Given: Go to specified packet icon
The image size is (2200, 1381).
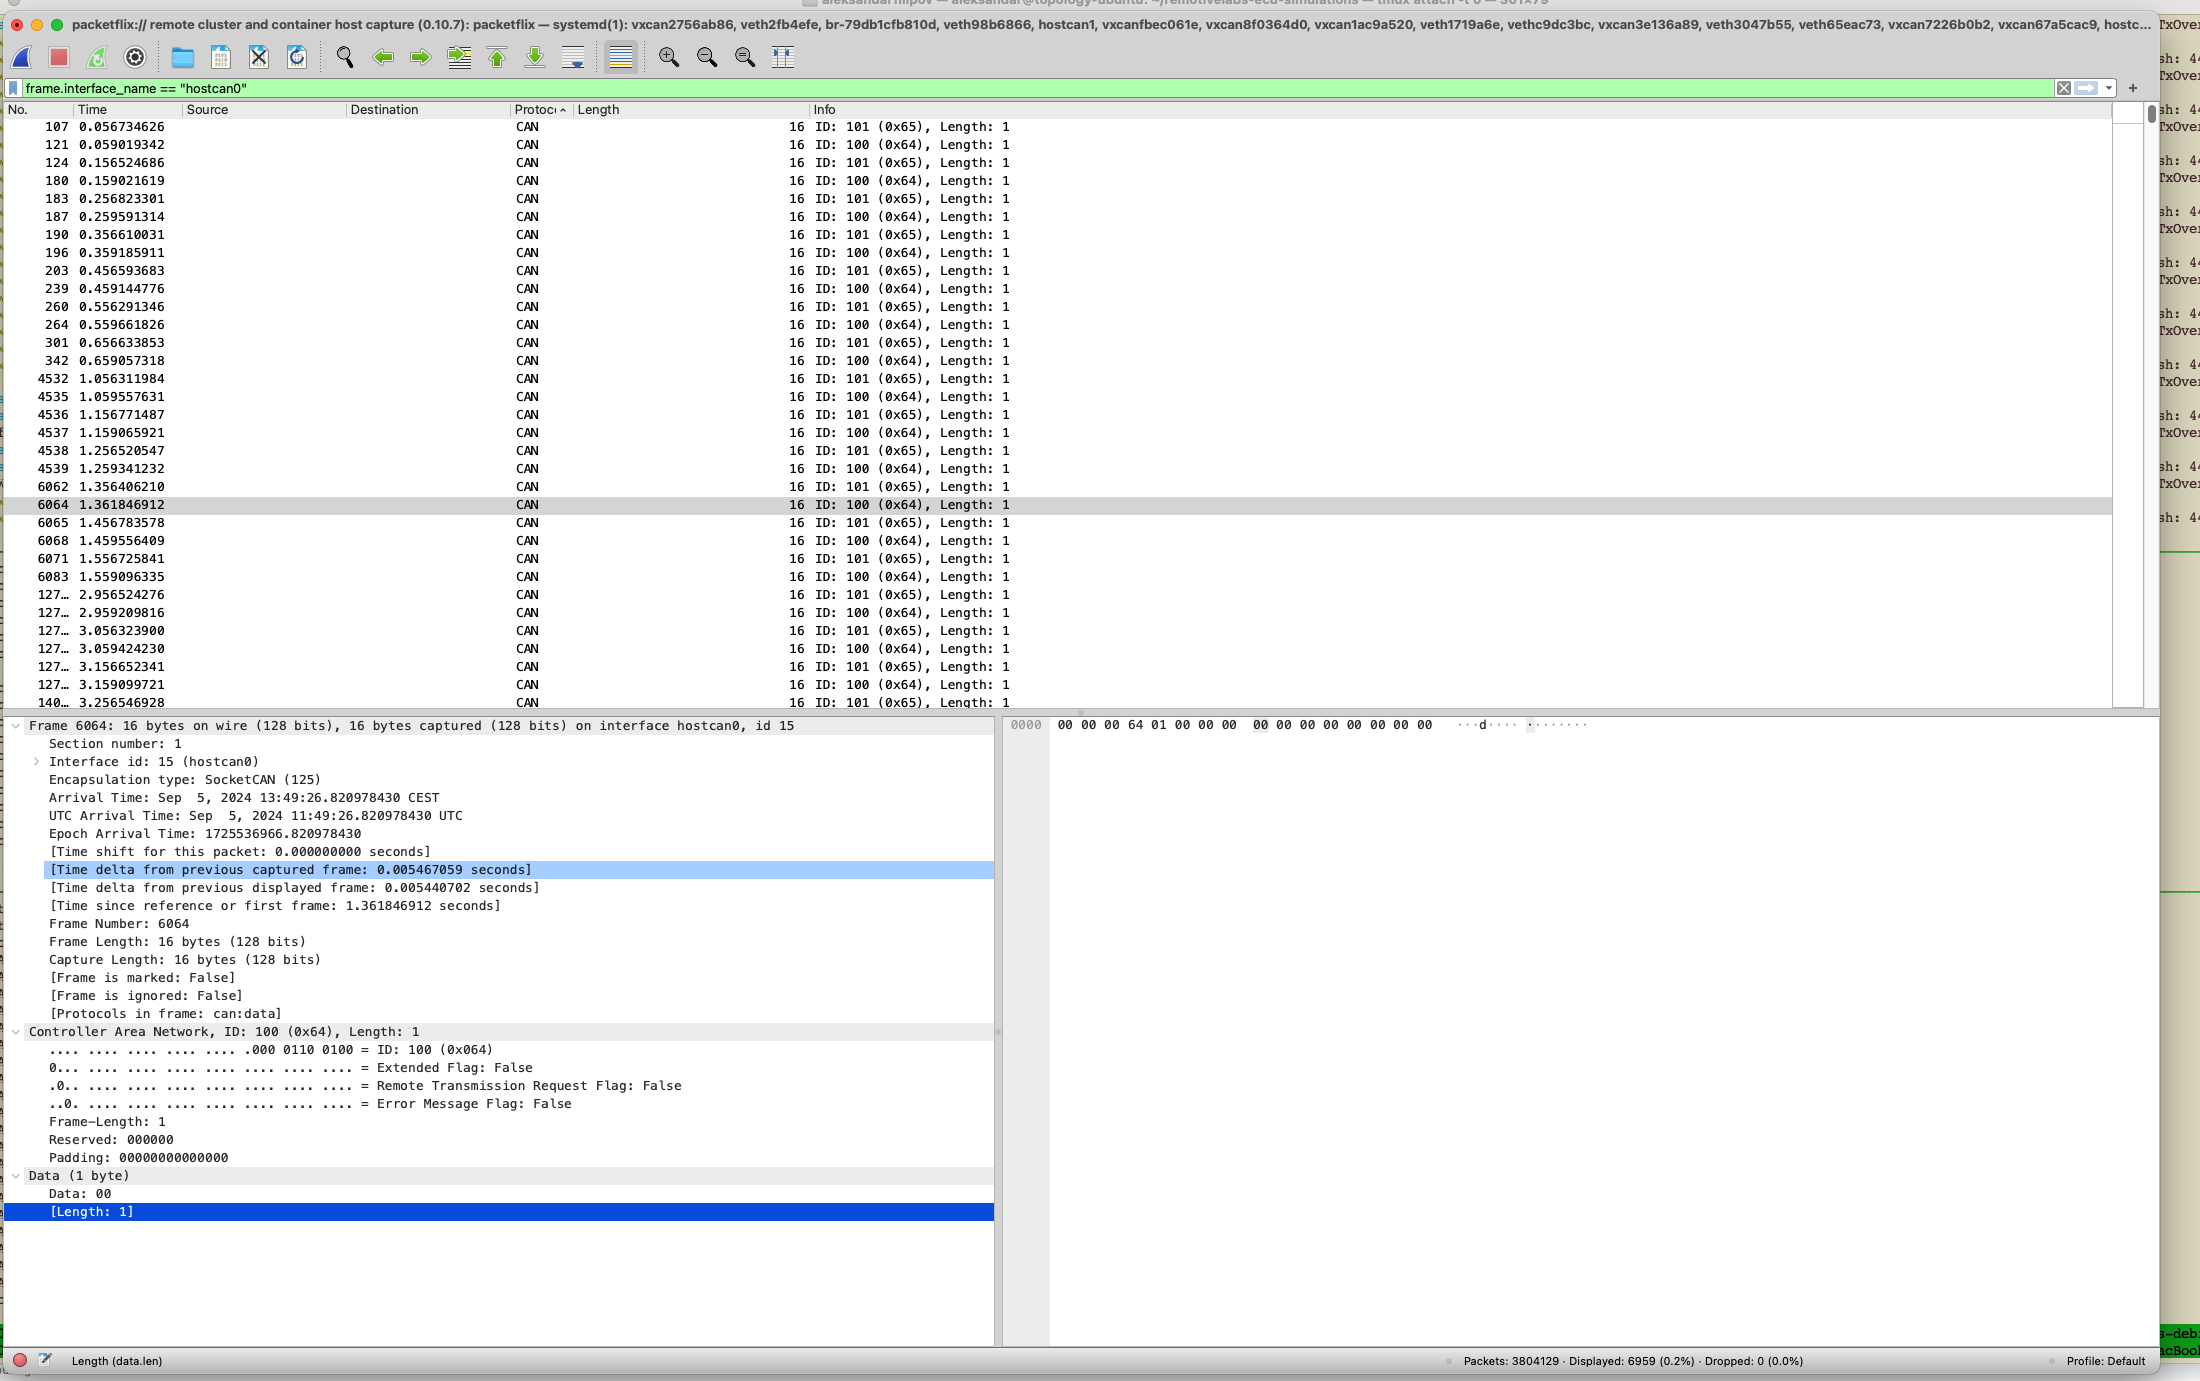Looking at the screenshot, I should coord(459,58).
